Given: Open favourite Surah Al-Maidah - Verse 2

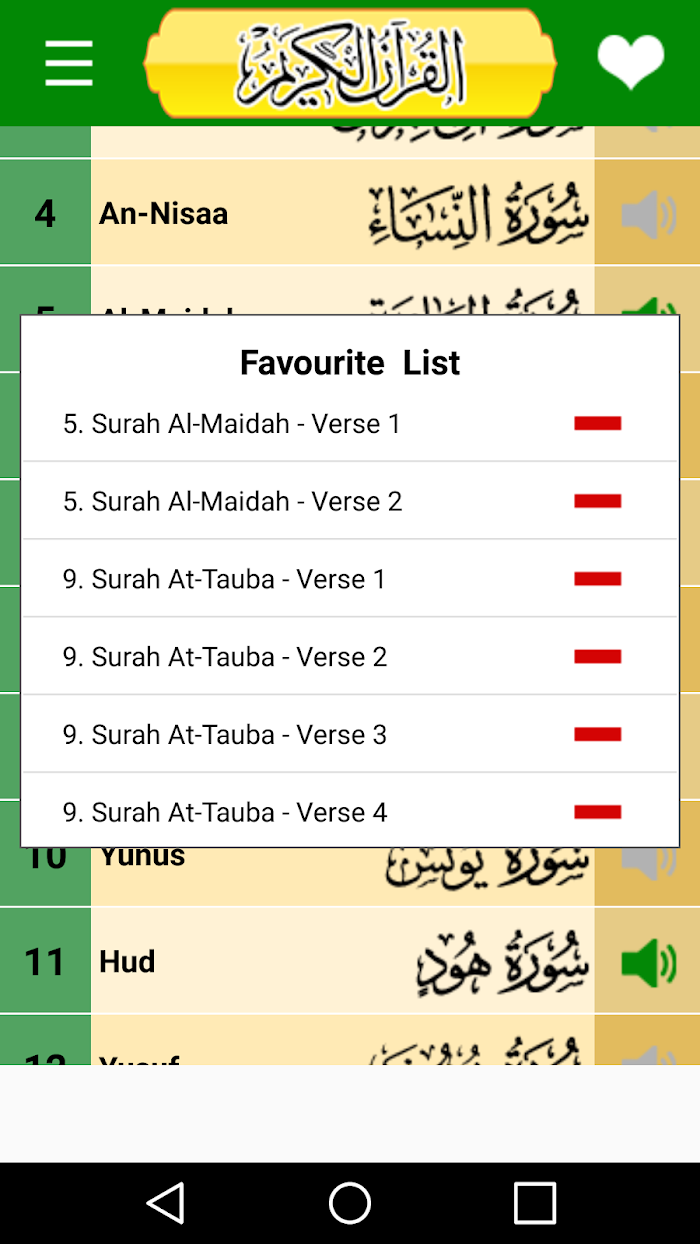Looking at the screenshot, I should 232,501.
